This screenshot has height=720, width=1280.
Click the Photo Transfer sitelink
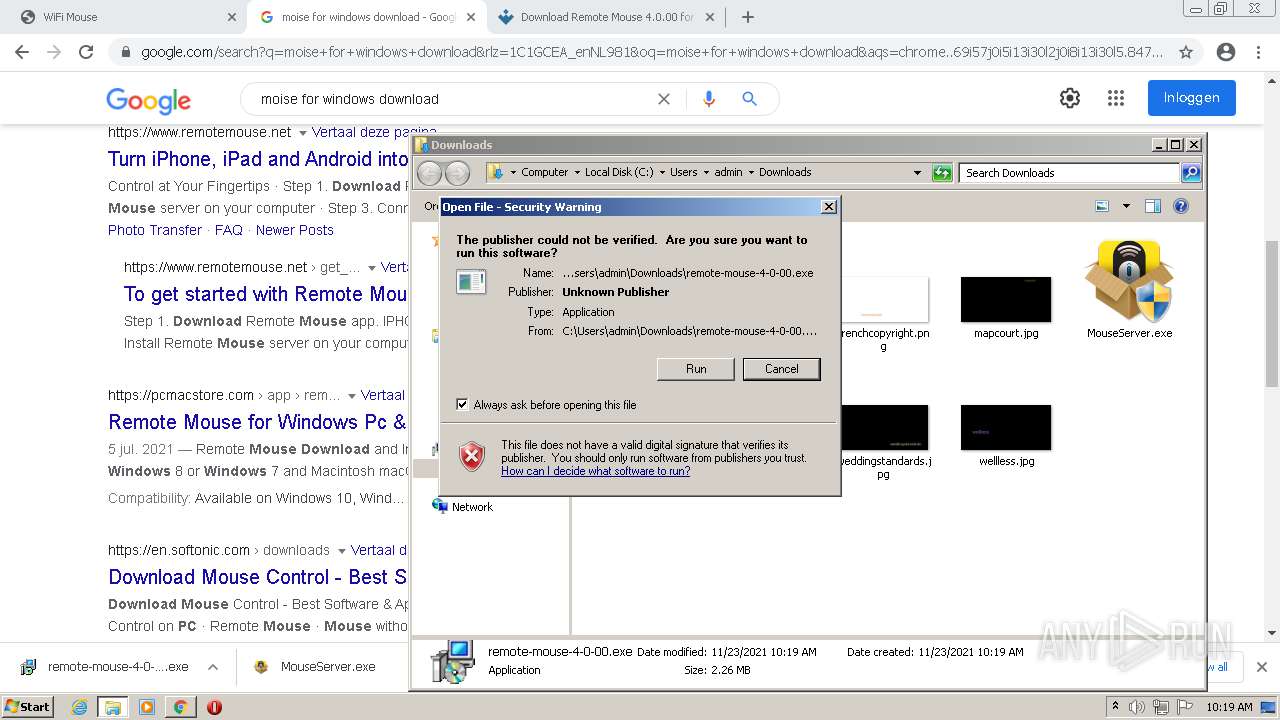pos(155,230)
